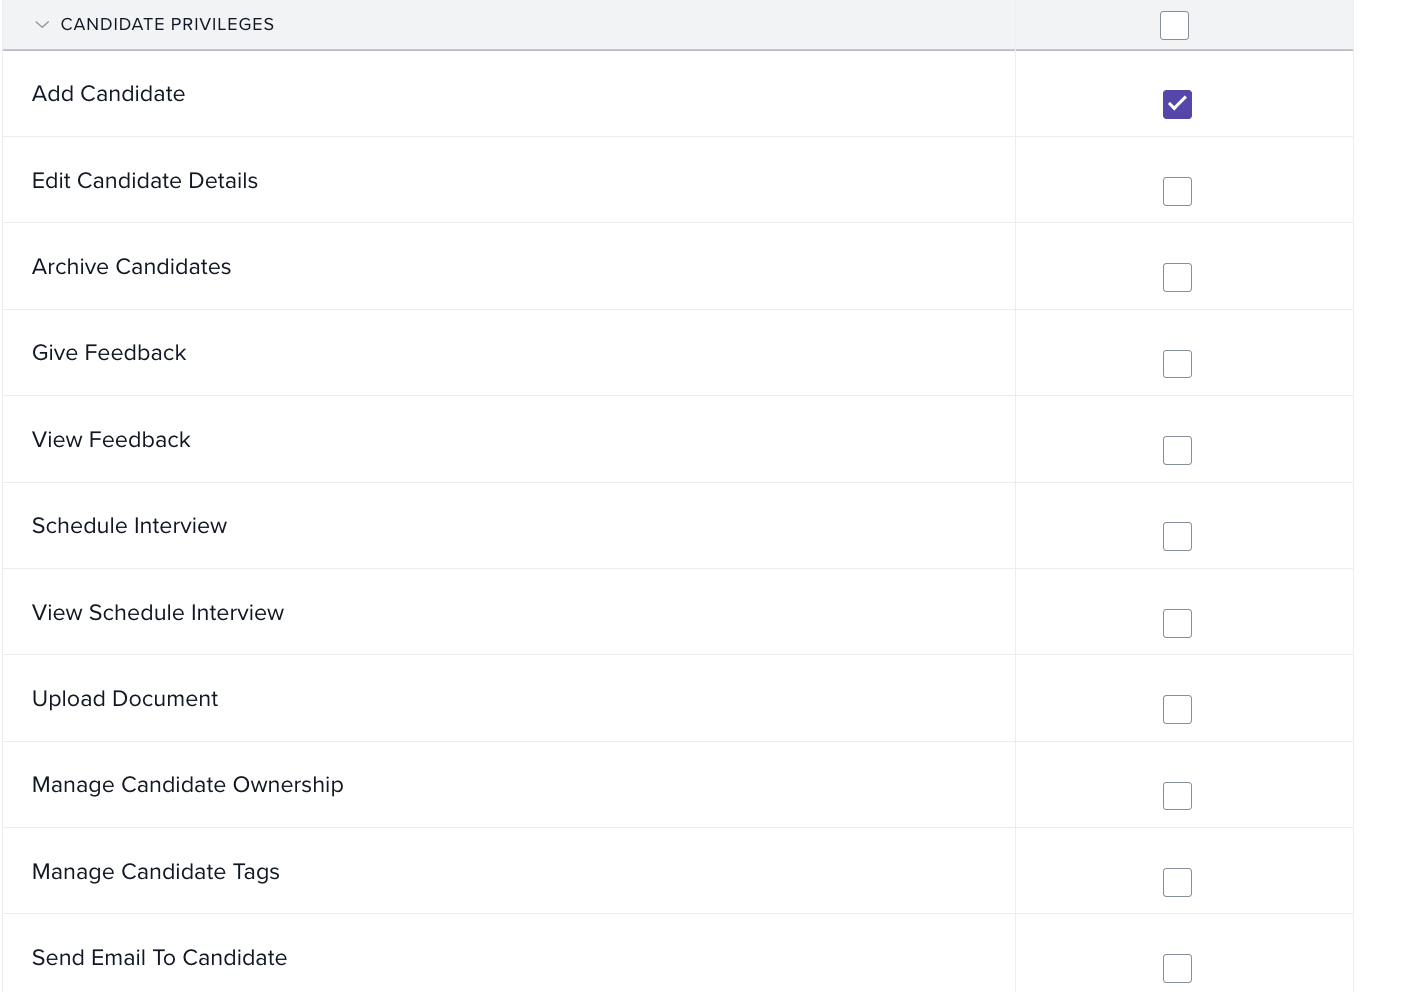The height and width of the screenshot is (992, 1424).
Task: Select the View Schedule Interview checkbox
Action: pos(1177,623)
